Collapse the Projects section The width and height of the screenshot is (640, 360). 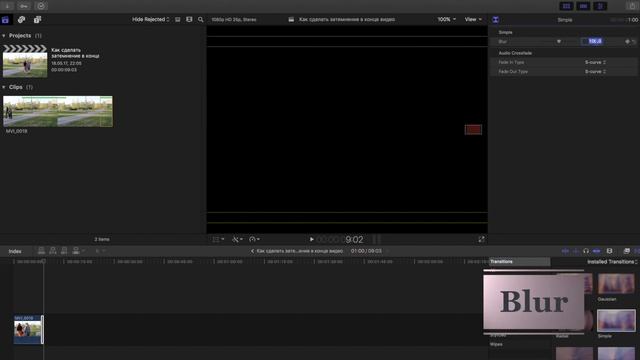(x=4, y=36)
